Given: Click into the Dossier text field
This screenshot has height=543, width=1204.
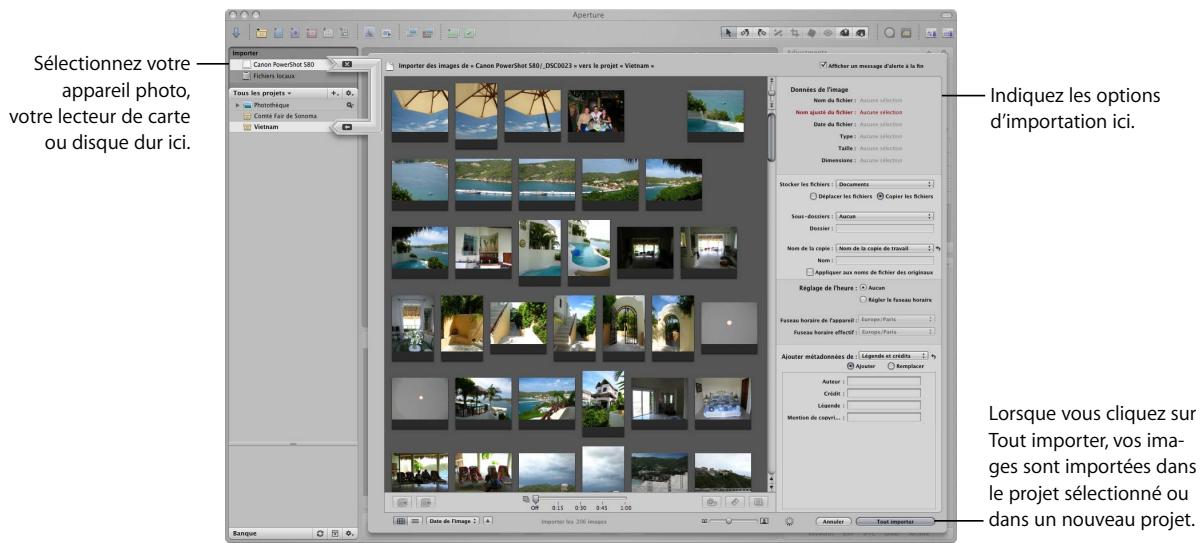Looking at the screenshot, I should (884, 227).
